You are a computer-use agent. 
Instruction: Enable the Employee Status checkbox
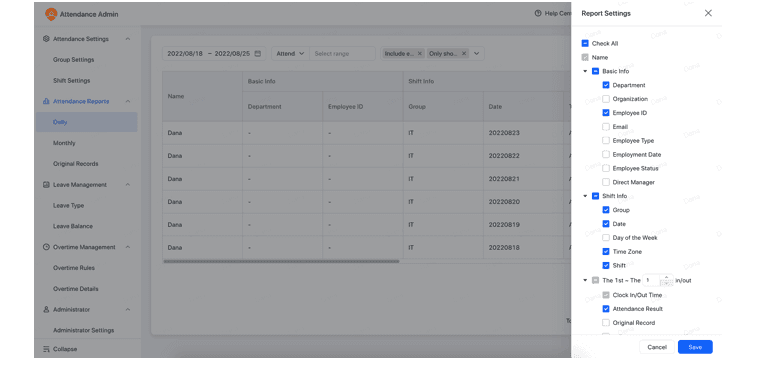[606, 168]
